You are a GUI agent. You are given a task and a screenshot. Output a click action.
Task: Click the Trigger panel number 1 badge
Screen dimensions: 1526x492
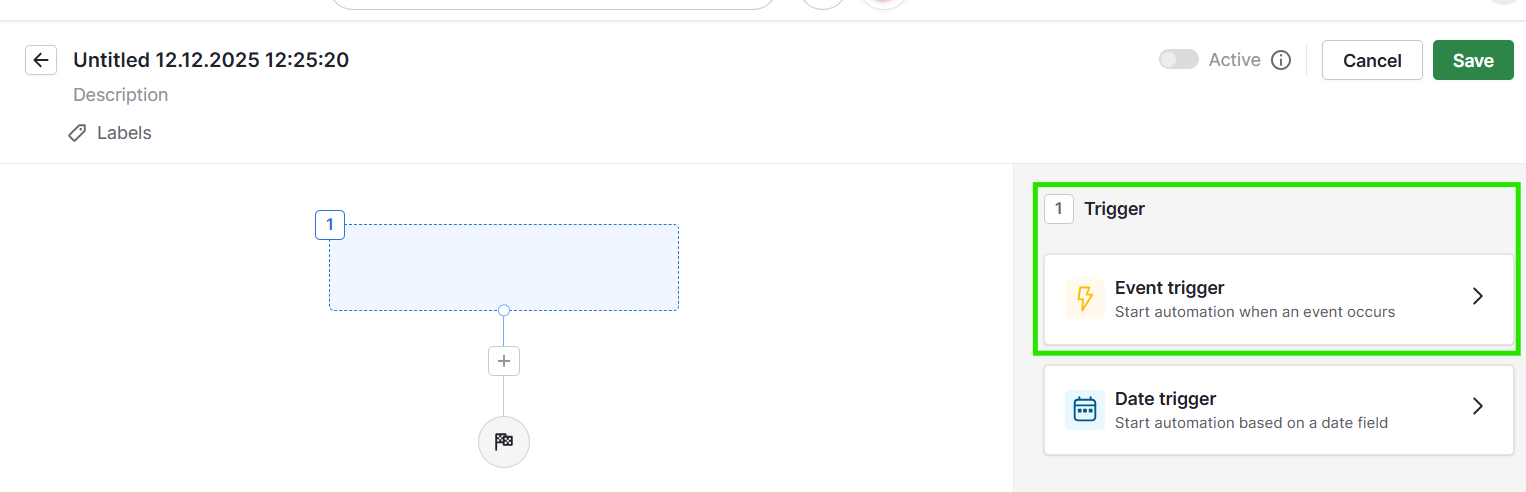(1059, 209)
